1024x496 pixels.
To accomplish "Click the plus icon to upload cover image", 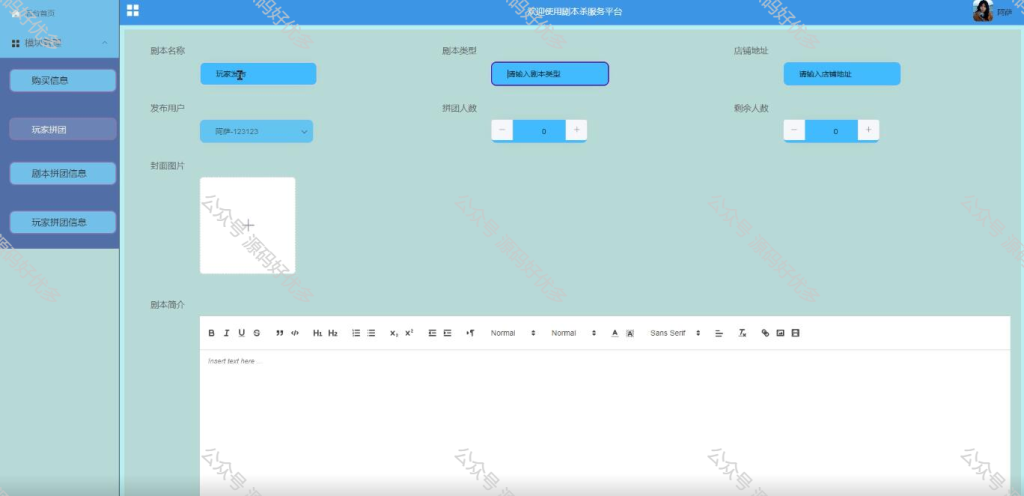I will coord(248,225).
